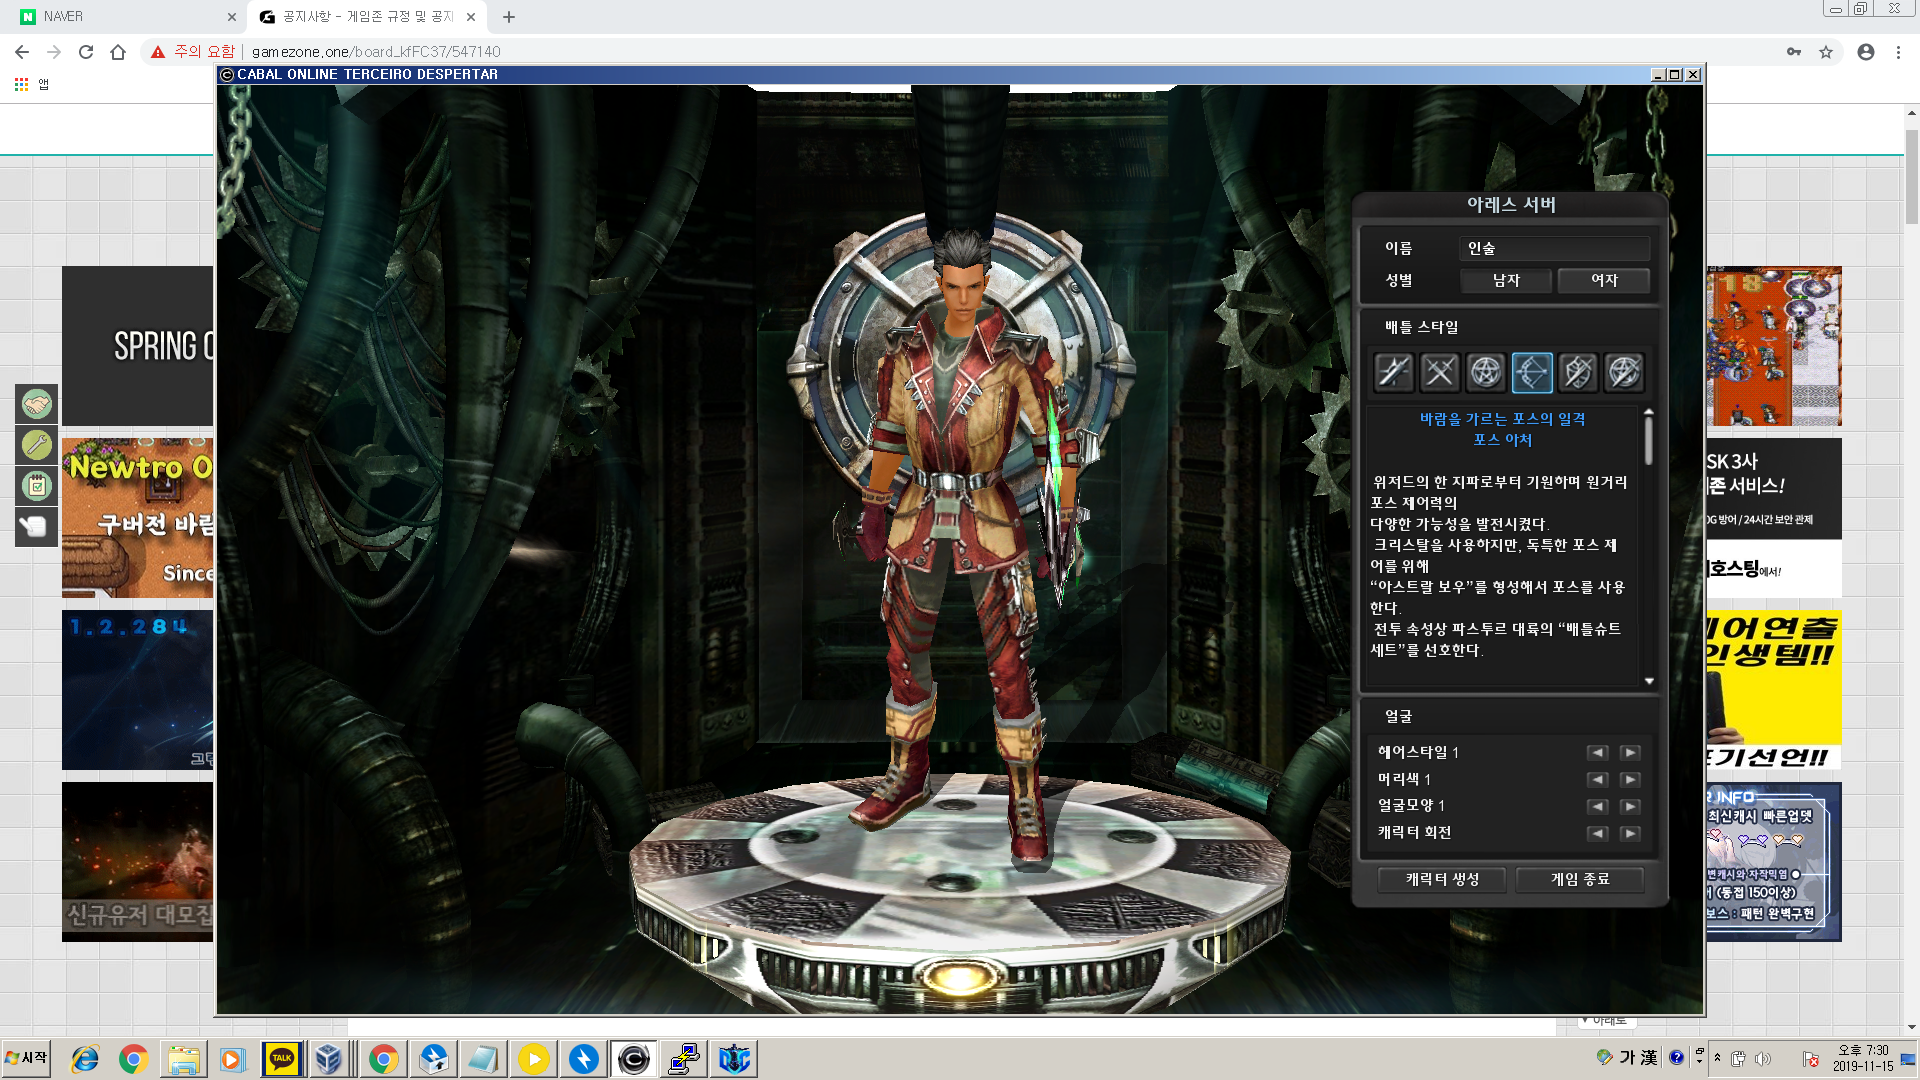
Task: Next 헤어스타일 with right arrow
Action: click(1630, 753)
